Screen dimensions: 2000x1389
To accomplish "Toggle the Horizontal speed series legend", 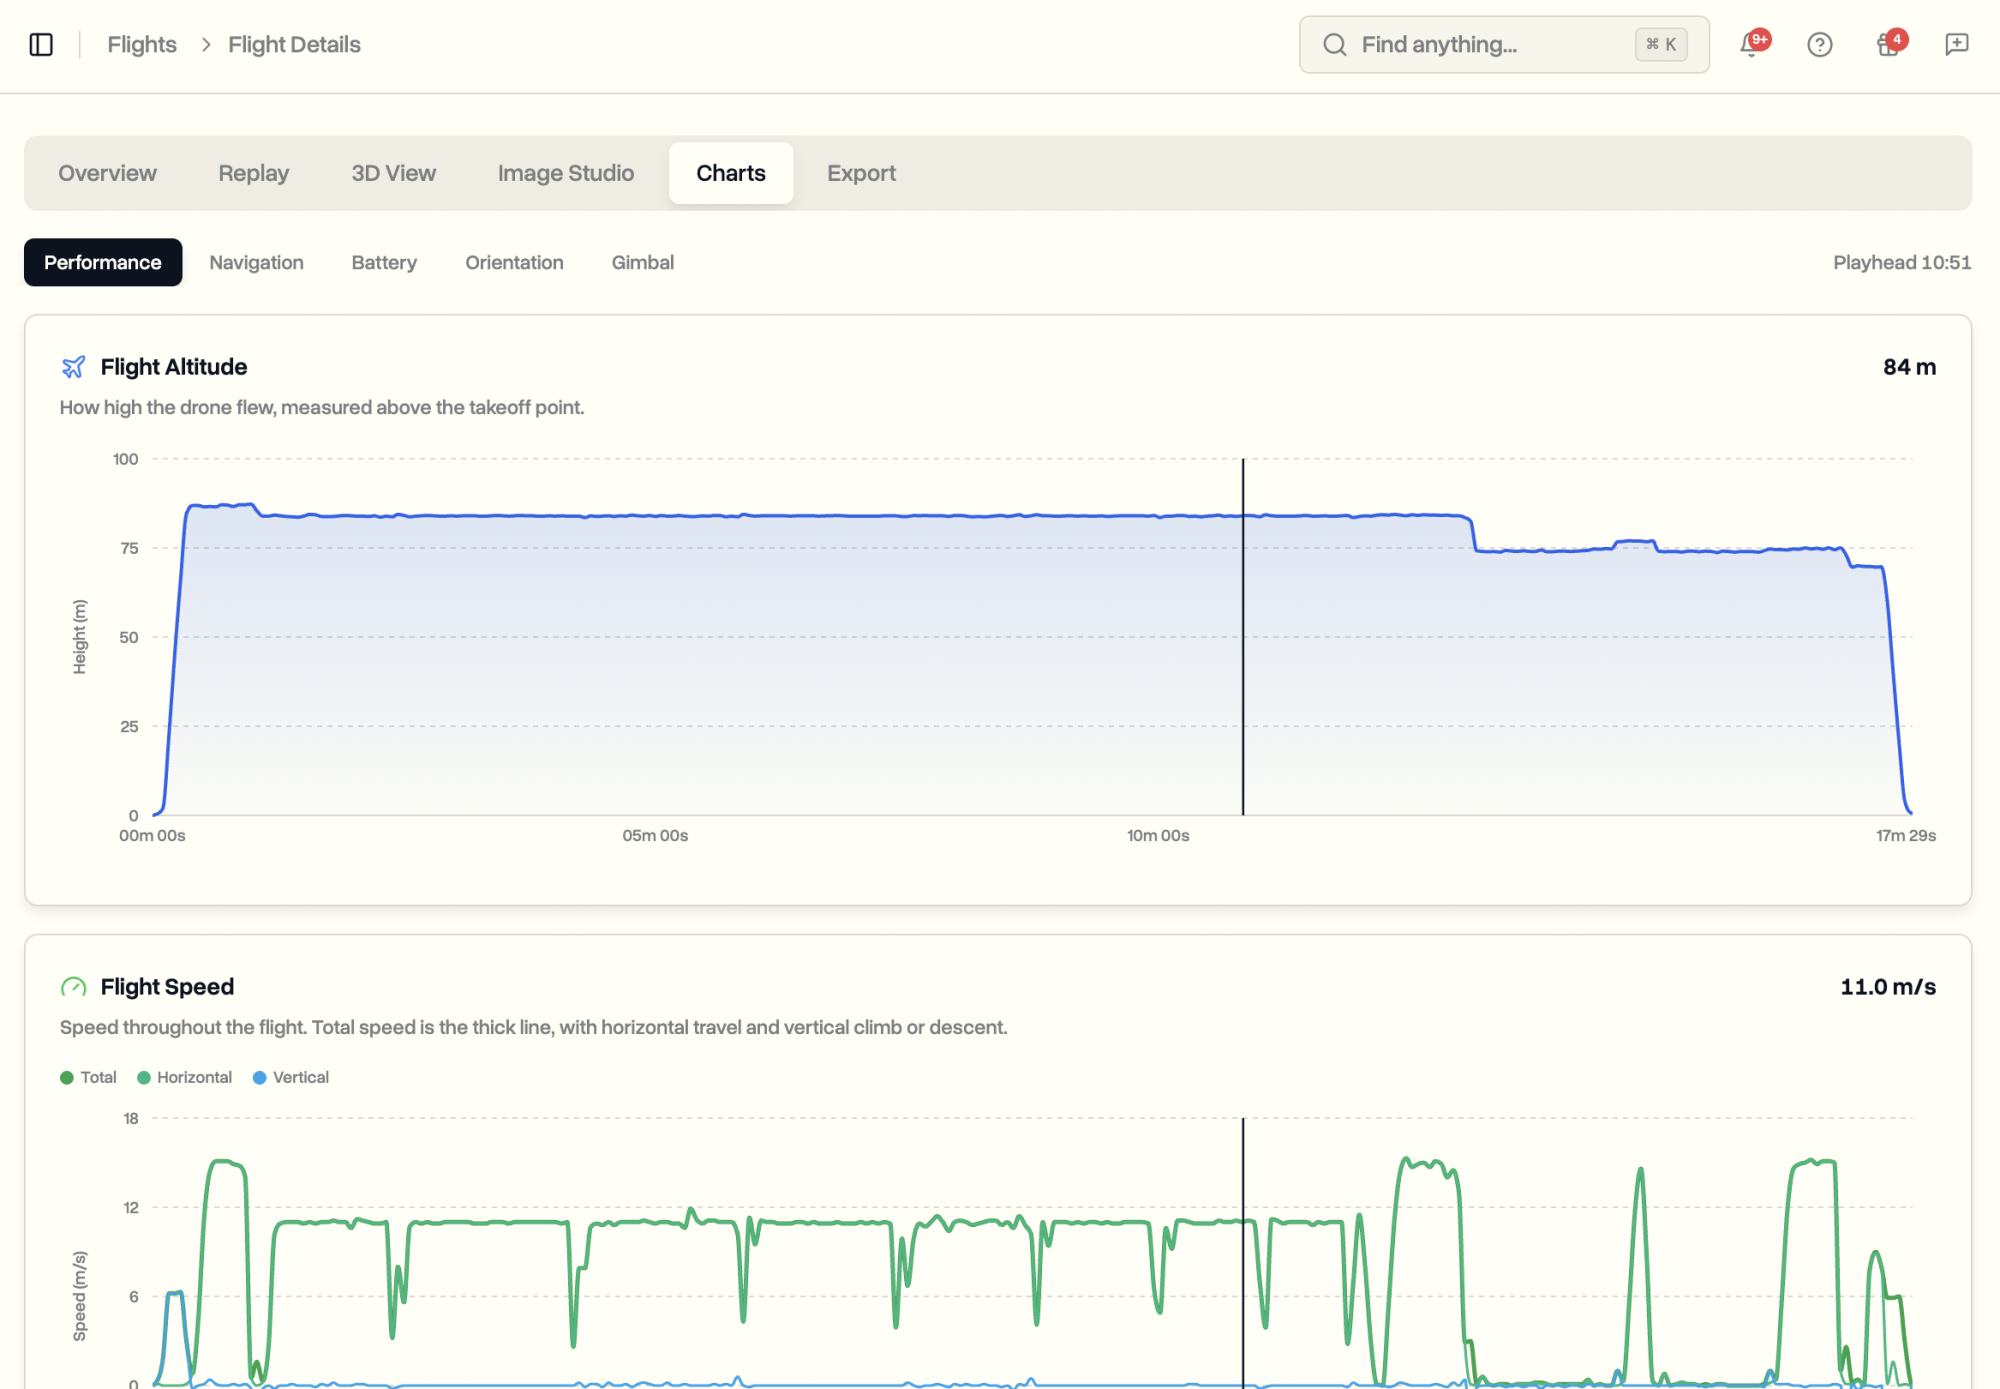I will 184,1077.
